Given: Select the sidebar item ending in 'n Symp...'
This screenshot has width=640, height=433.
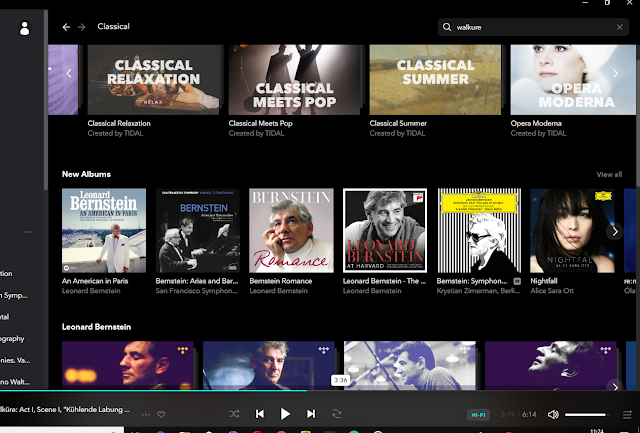Looking at the screenshot, I should (14, 295).
